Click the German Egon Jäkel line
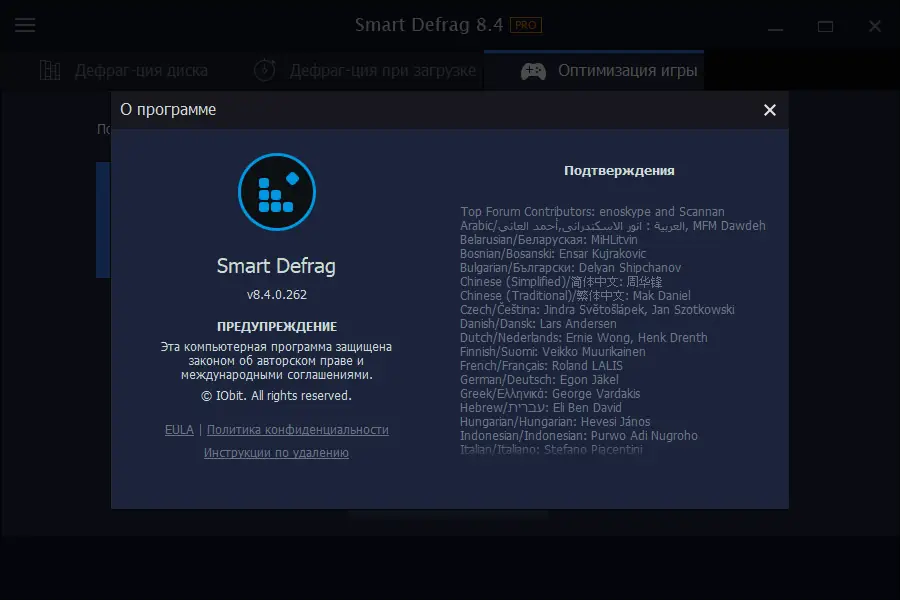This screenshot has height=600, width=900. (540, 380)
